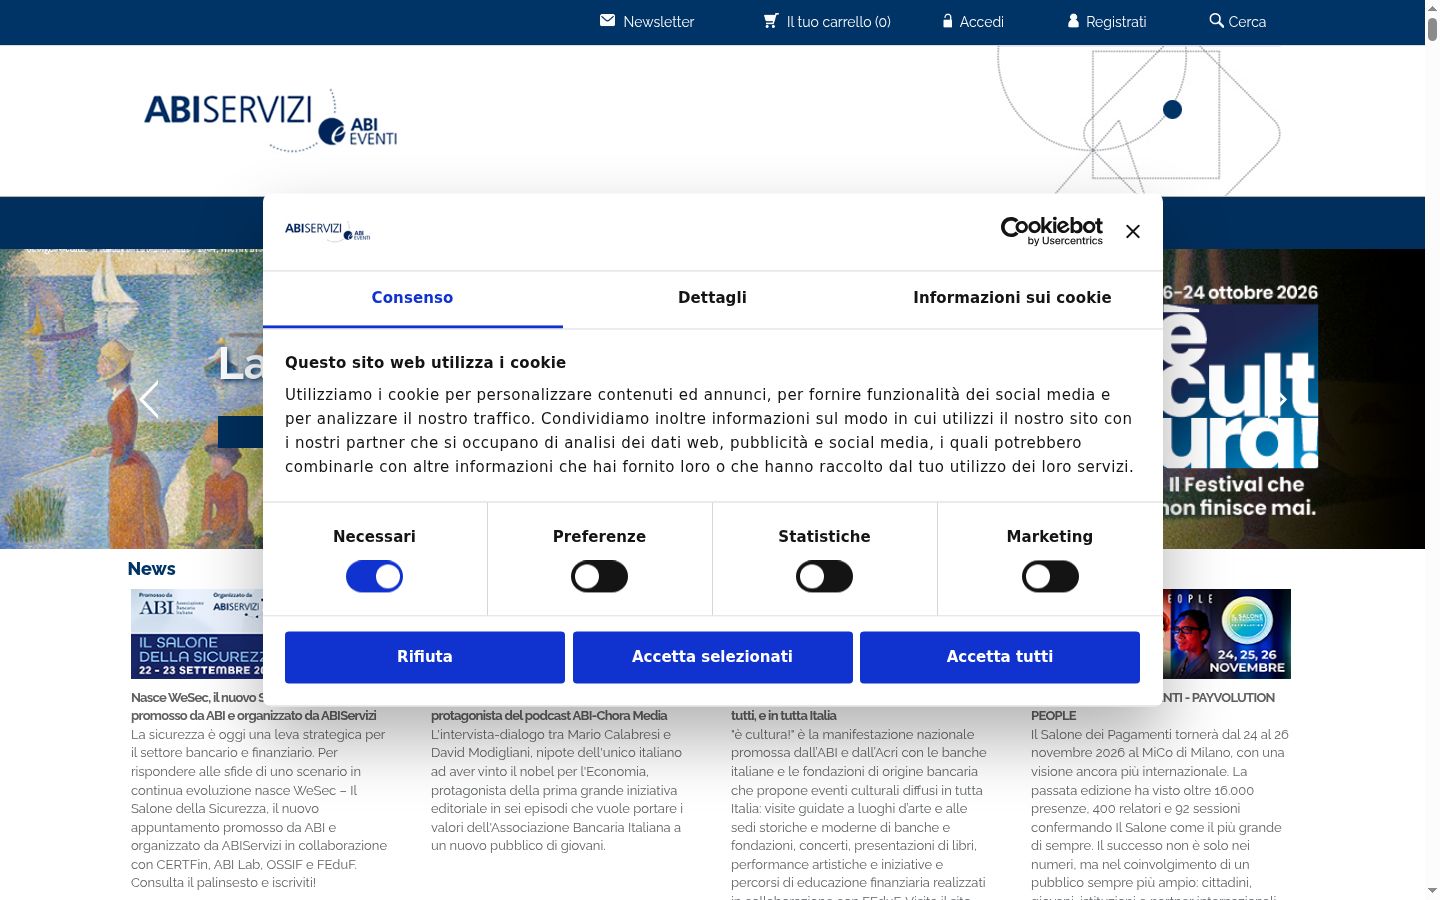Click the Cookiebot by Usercentrics logo
Image resolution: width=1440 pixels, height=900 pixels.
[1052, 231]
